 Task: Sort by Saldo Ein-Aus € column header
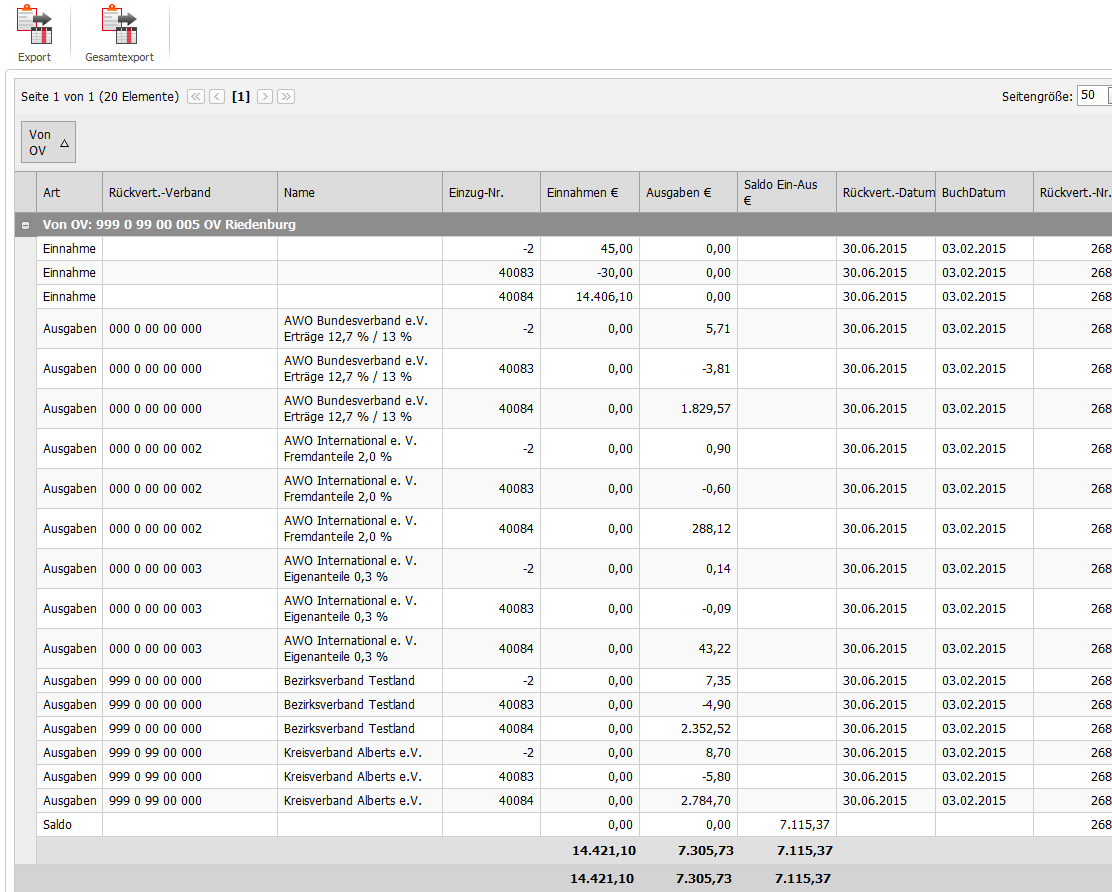[x=787, y=192]
